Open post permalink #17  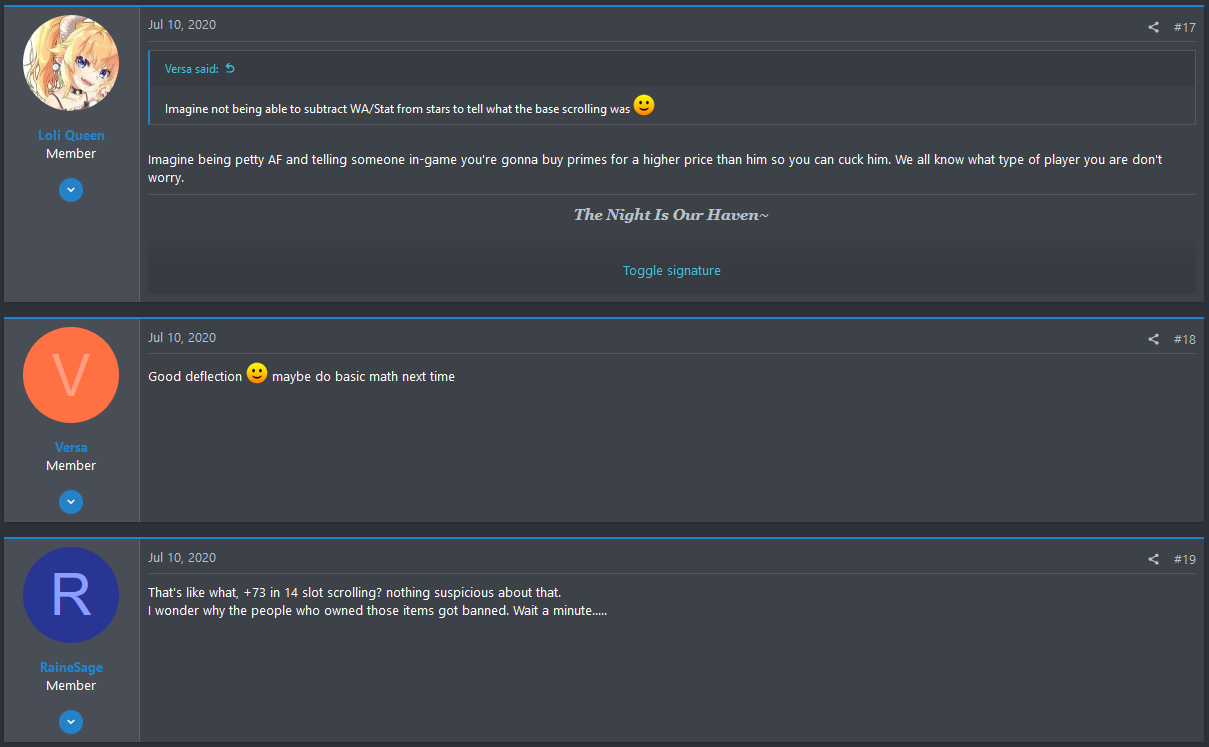click(1184, 27)
